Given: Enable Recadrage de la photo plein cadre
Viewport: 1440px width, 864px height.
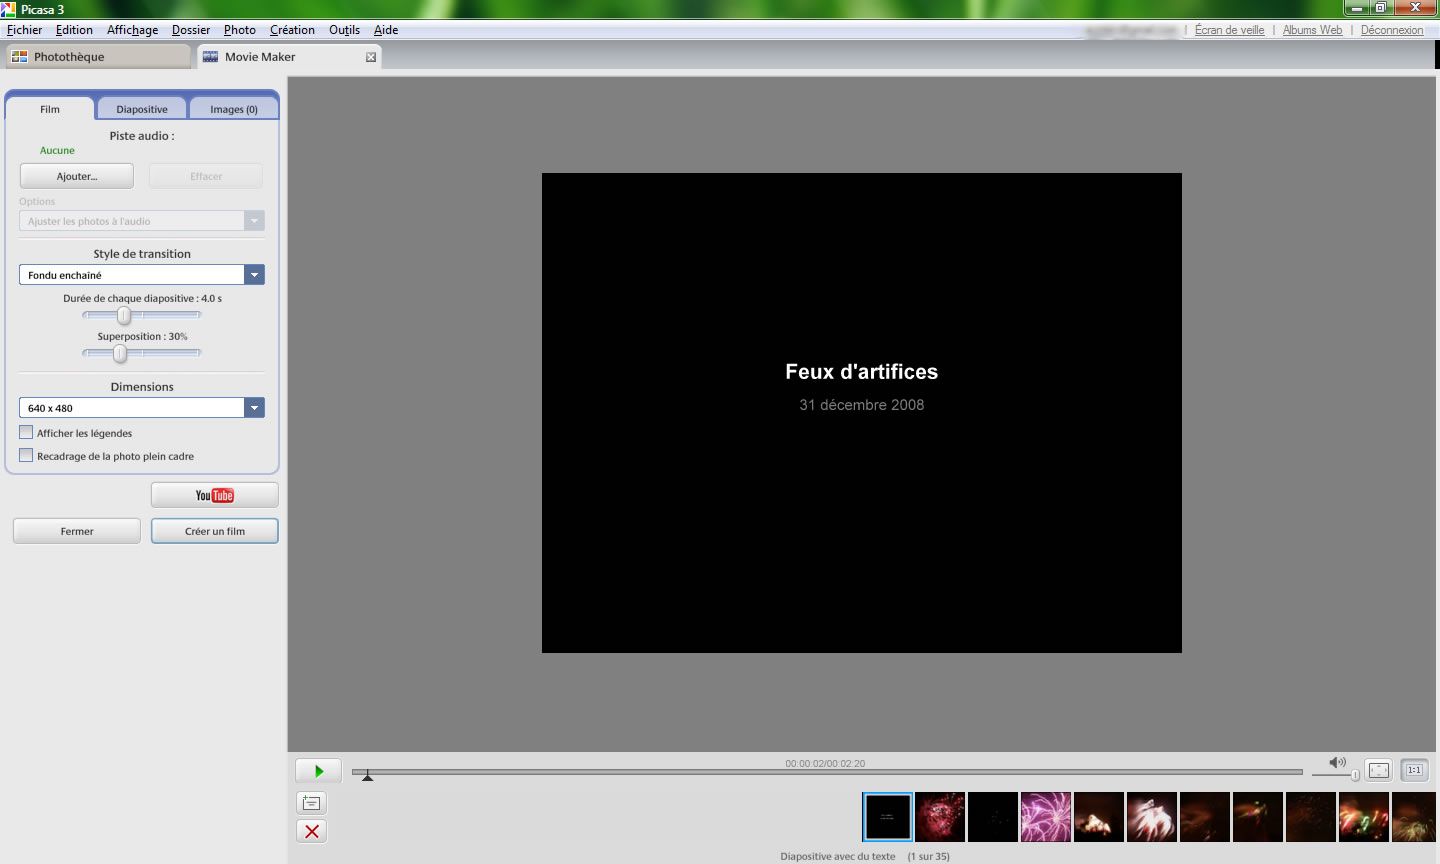Looking at the screenshot, I should (26, 455).
